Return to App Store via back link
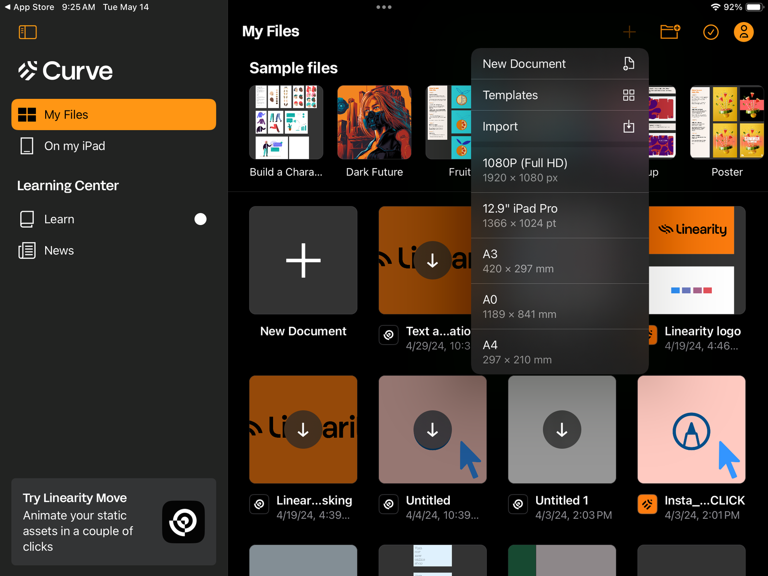Image resolution: width=768 pixels, height=576 pixels. pyautogui.click(x=29, y=7)
